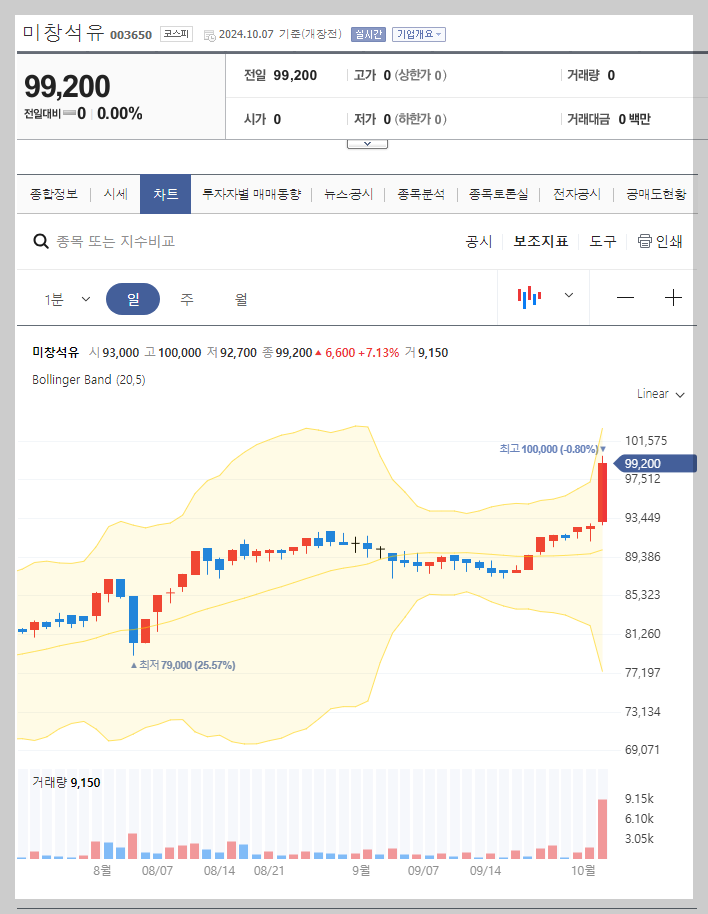Click the search magnifier icon
Screen dimensions: 708x914
[x=40, y=241]
